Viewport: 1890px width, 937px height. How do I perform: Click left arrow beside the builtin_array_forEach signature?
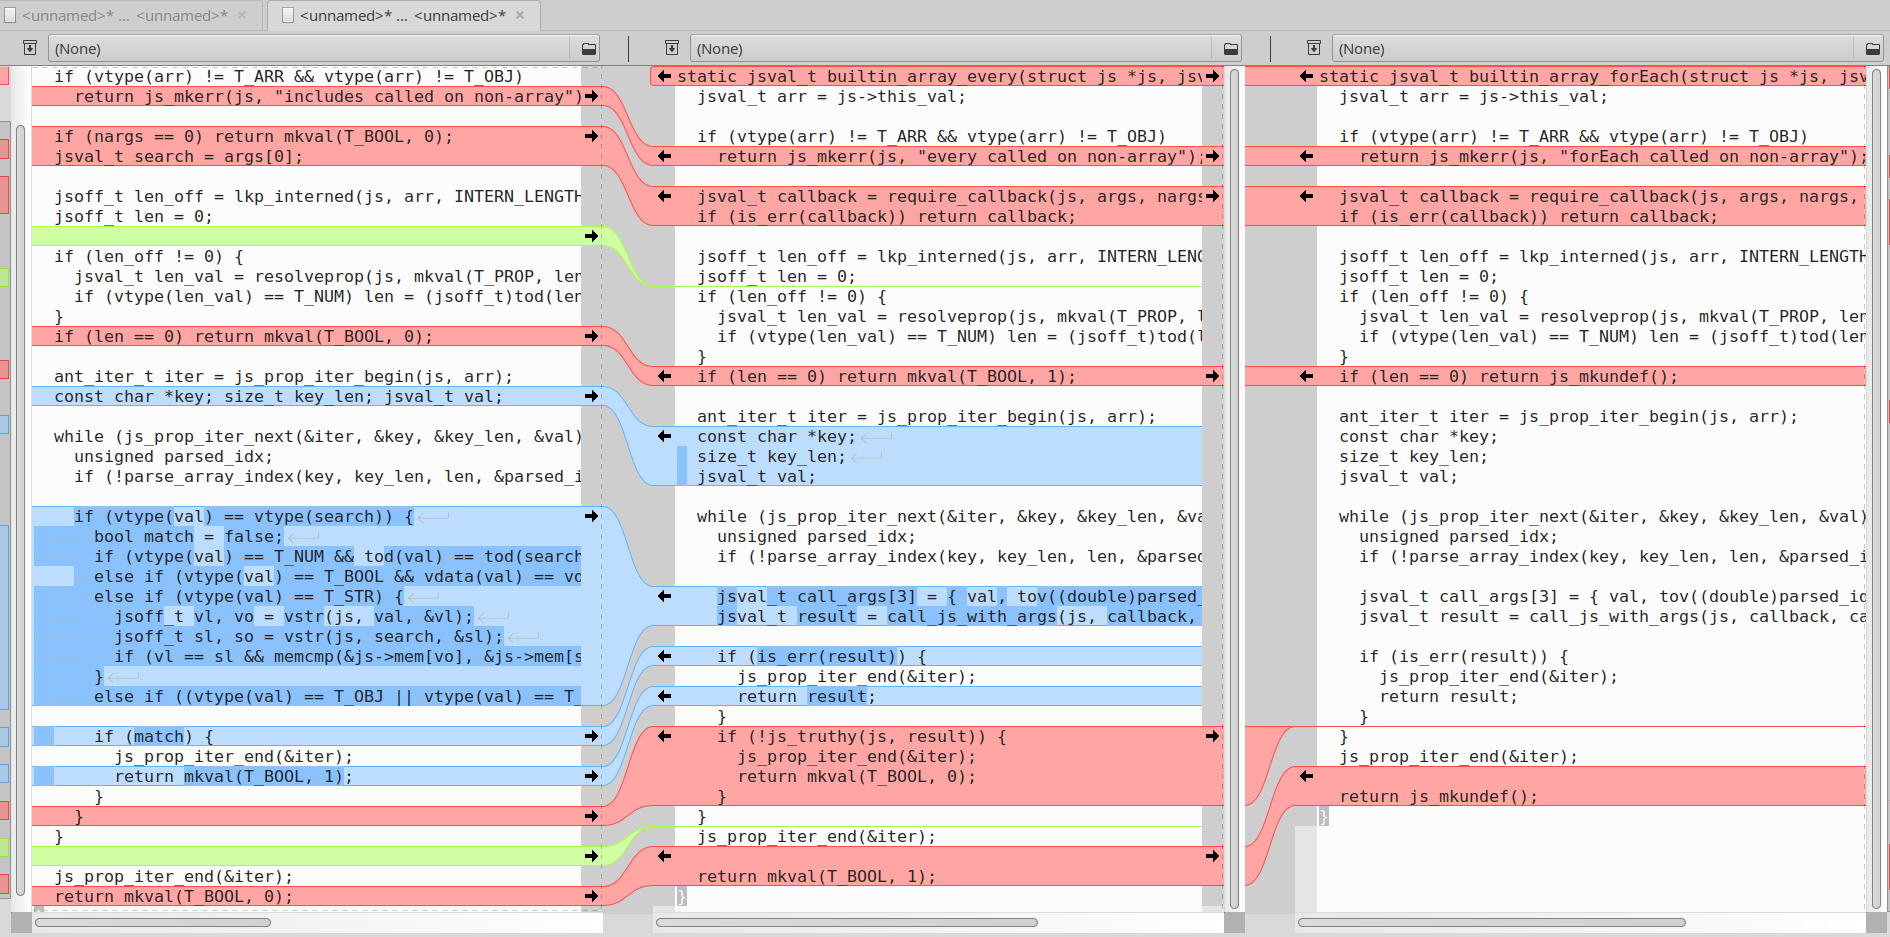(x=1306, y=76)
